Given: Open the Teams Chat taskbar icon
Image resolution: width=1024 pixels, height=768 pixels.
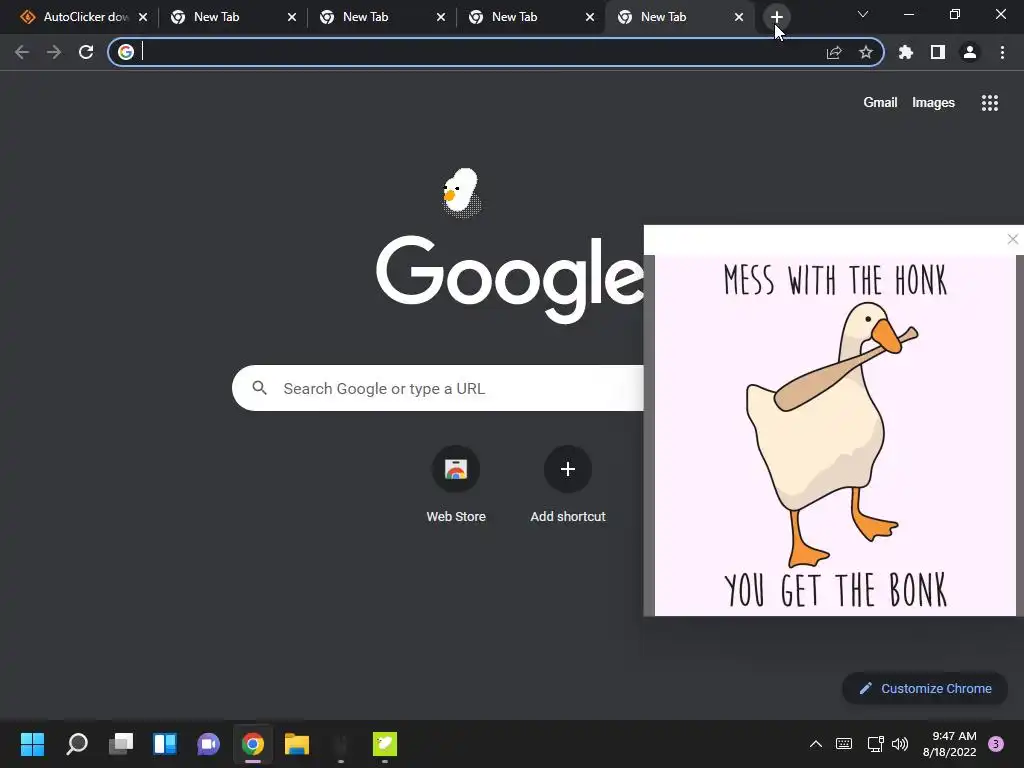Looking at the screenshot, I should point(208,744).
